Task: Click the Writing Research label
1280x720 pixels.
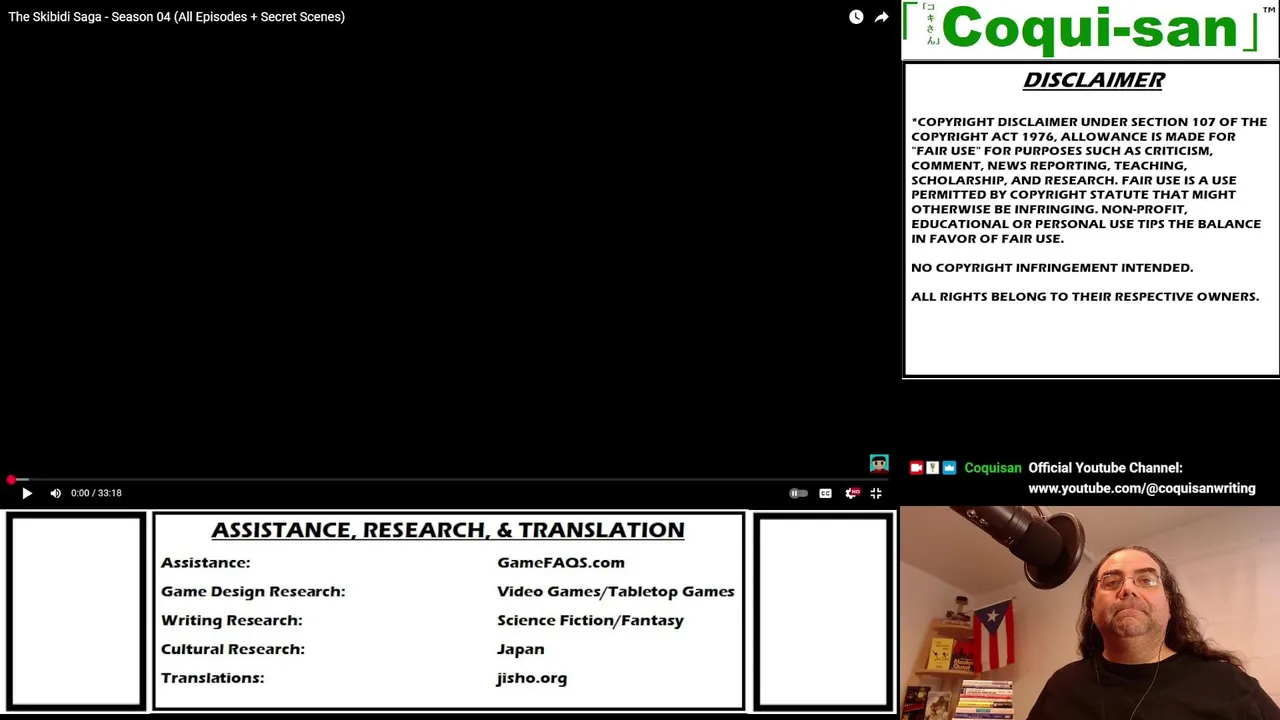Action: pyautogui.click(x=232, y=620)
